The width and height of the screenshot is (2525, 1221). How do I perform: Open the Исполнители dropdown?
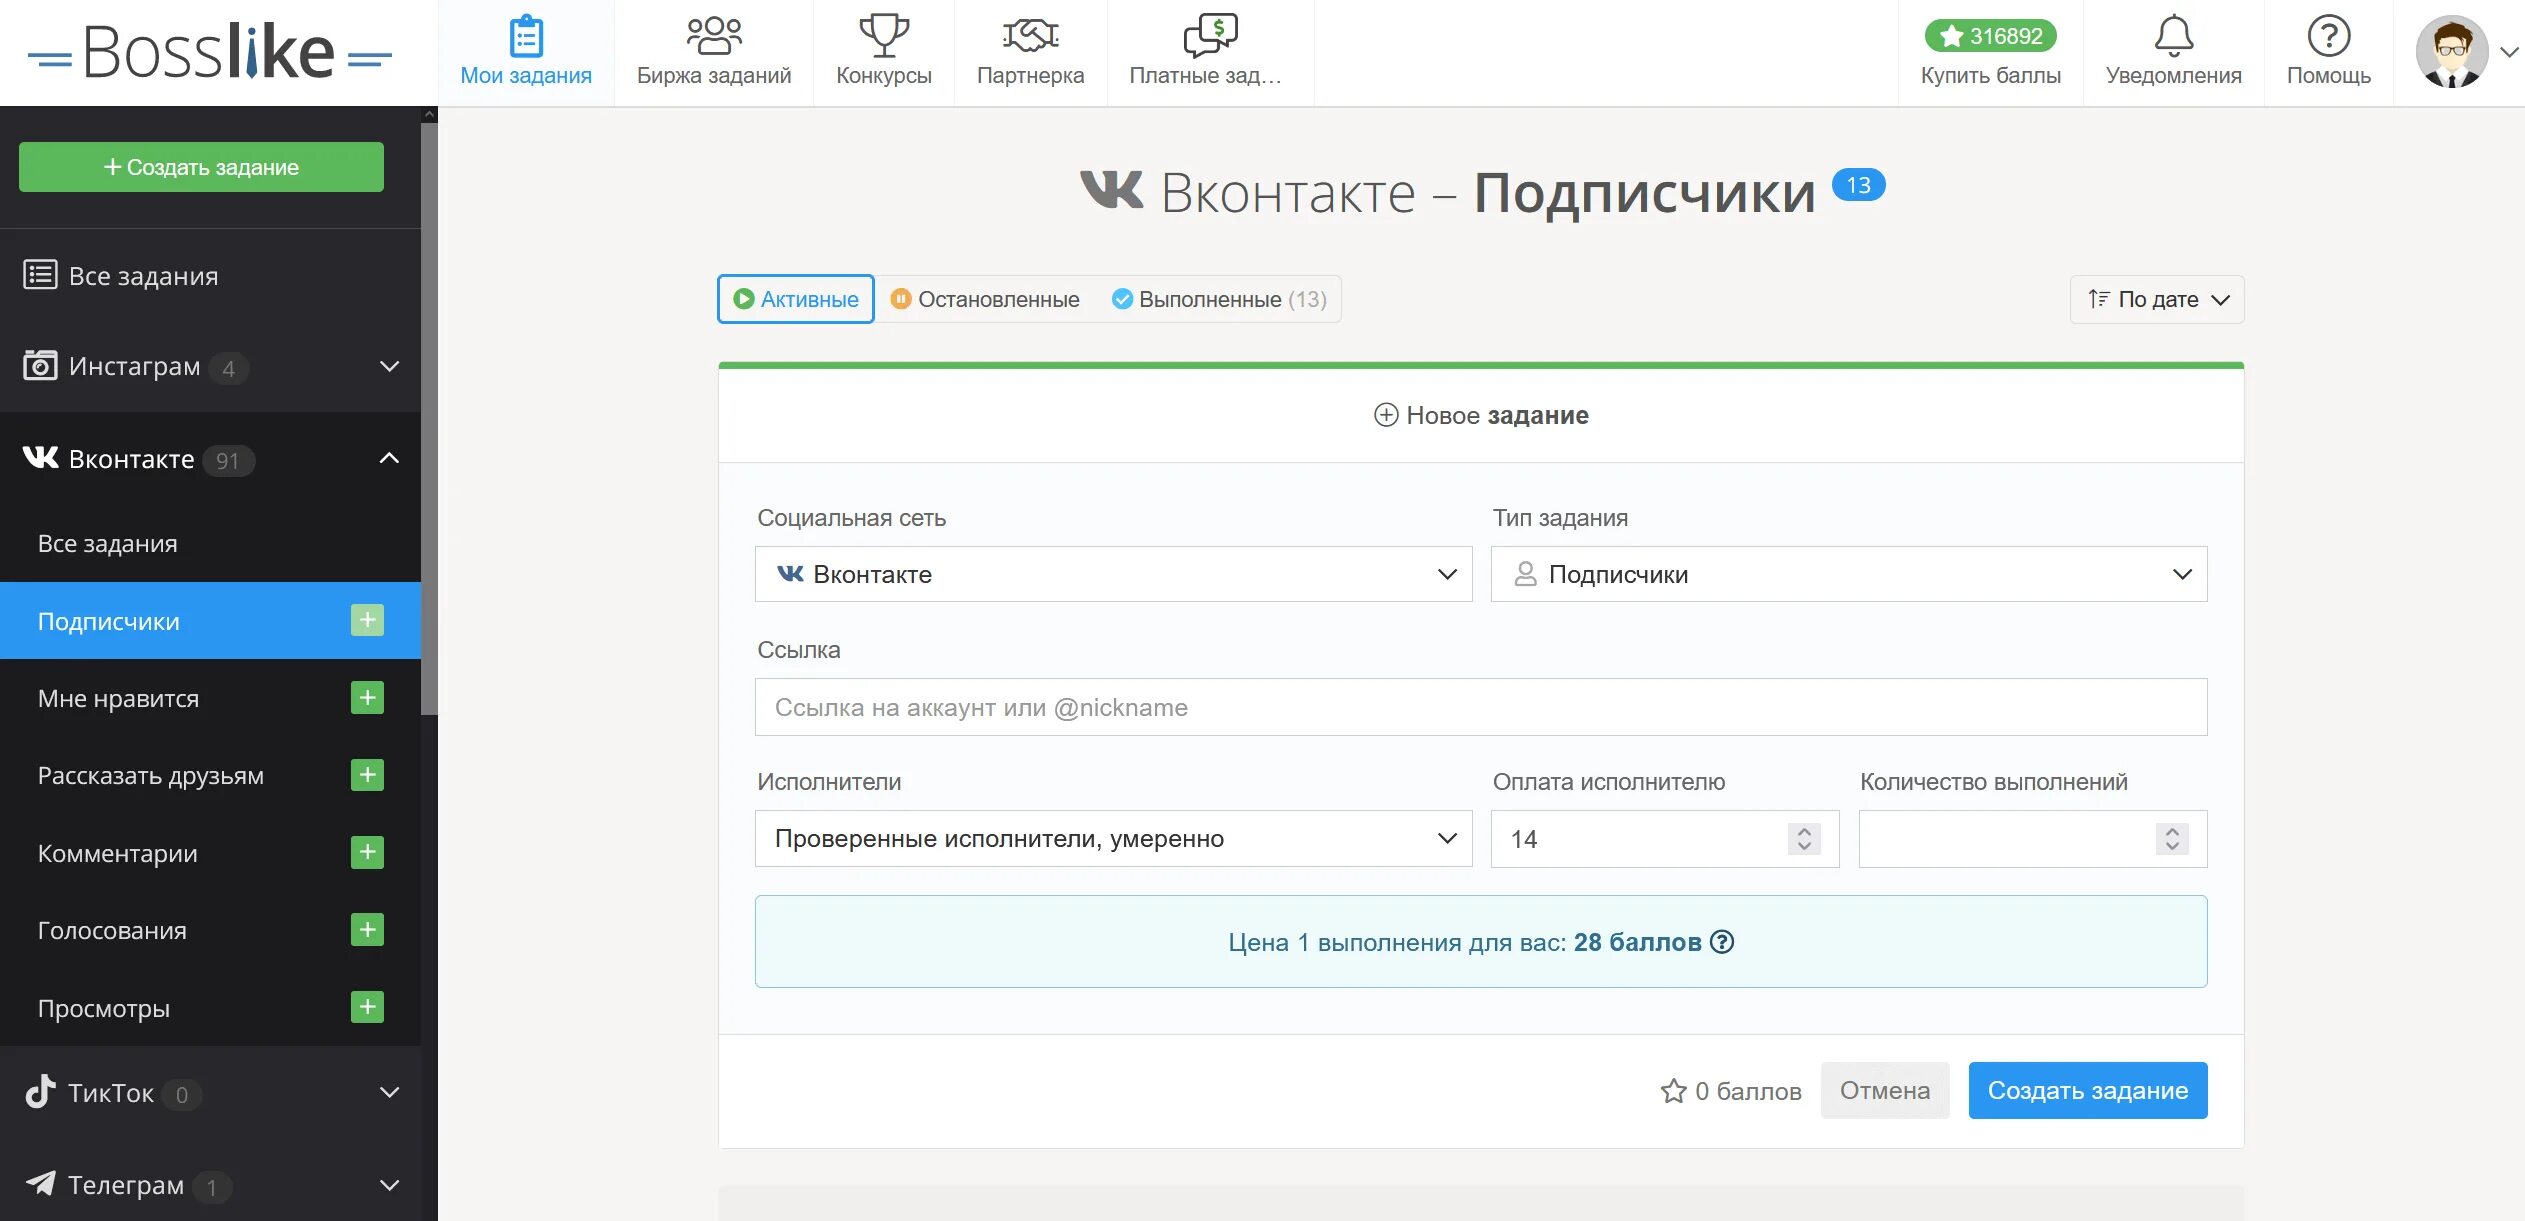pyautogui.click(x=1113, y=838)
